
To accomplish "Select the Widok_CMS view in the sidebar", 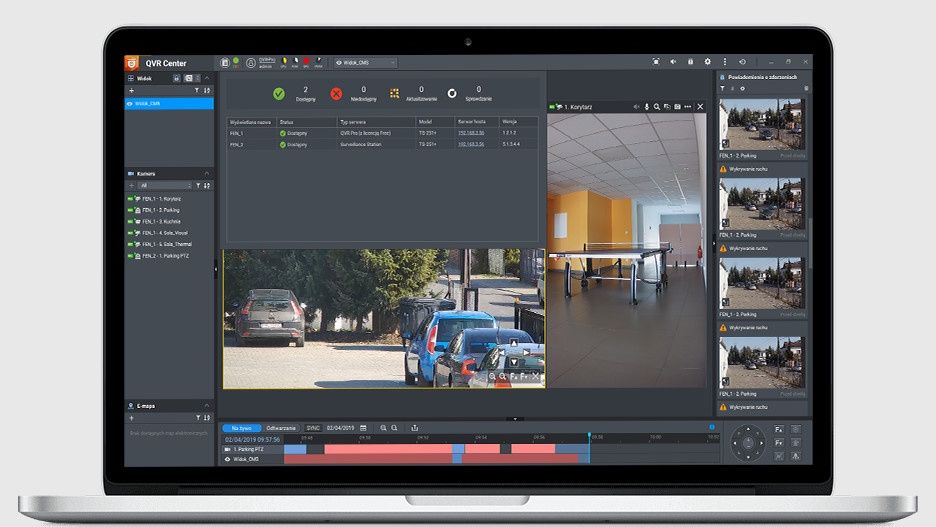I will (169, 103).
